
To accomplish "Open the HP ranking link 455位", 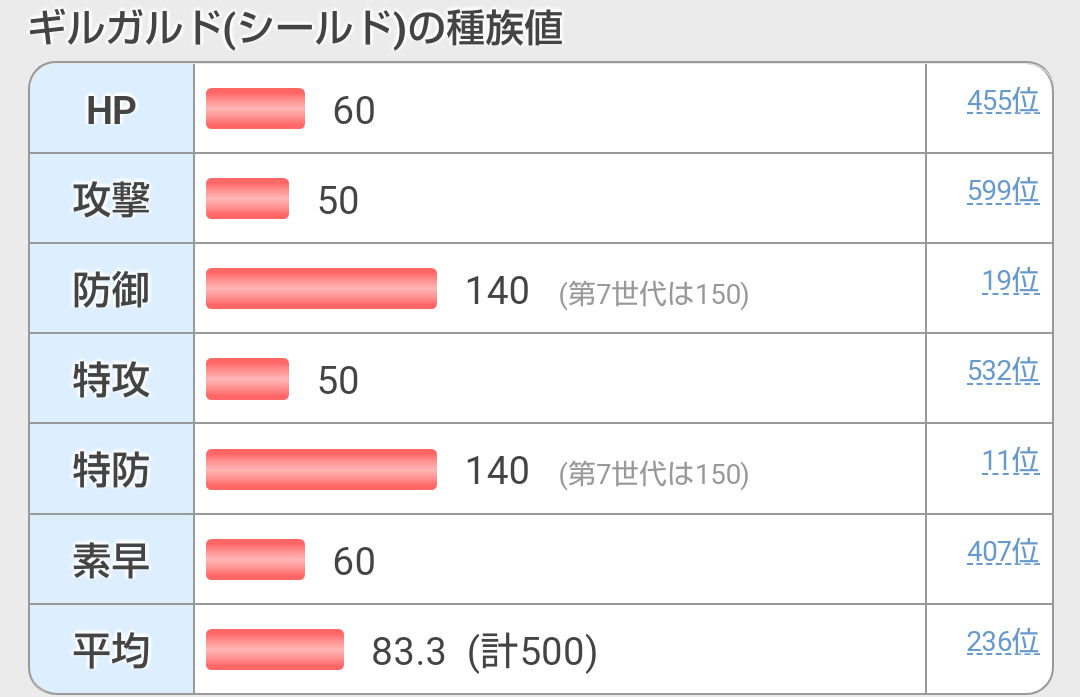I will pyautogui.click(x=1003, y=100).
